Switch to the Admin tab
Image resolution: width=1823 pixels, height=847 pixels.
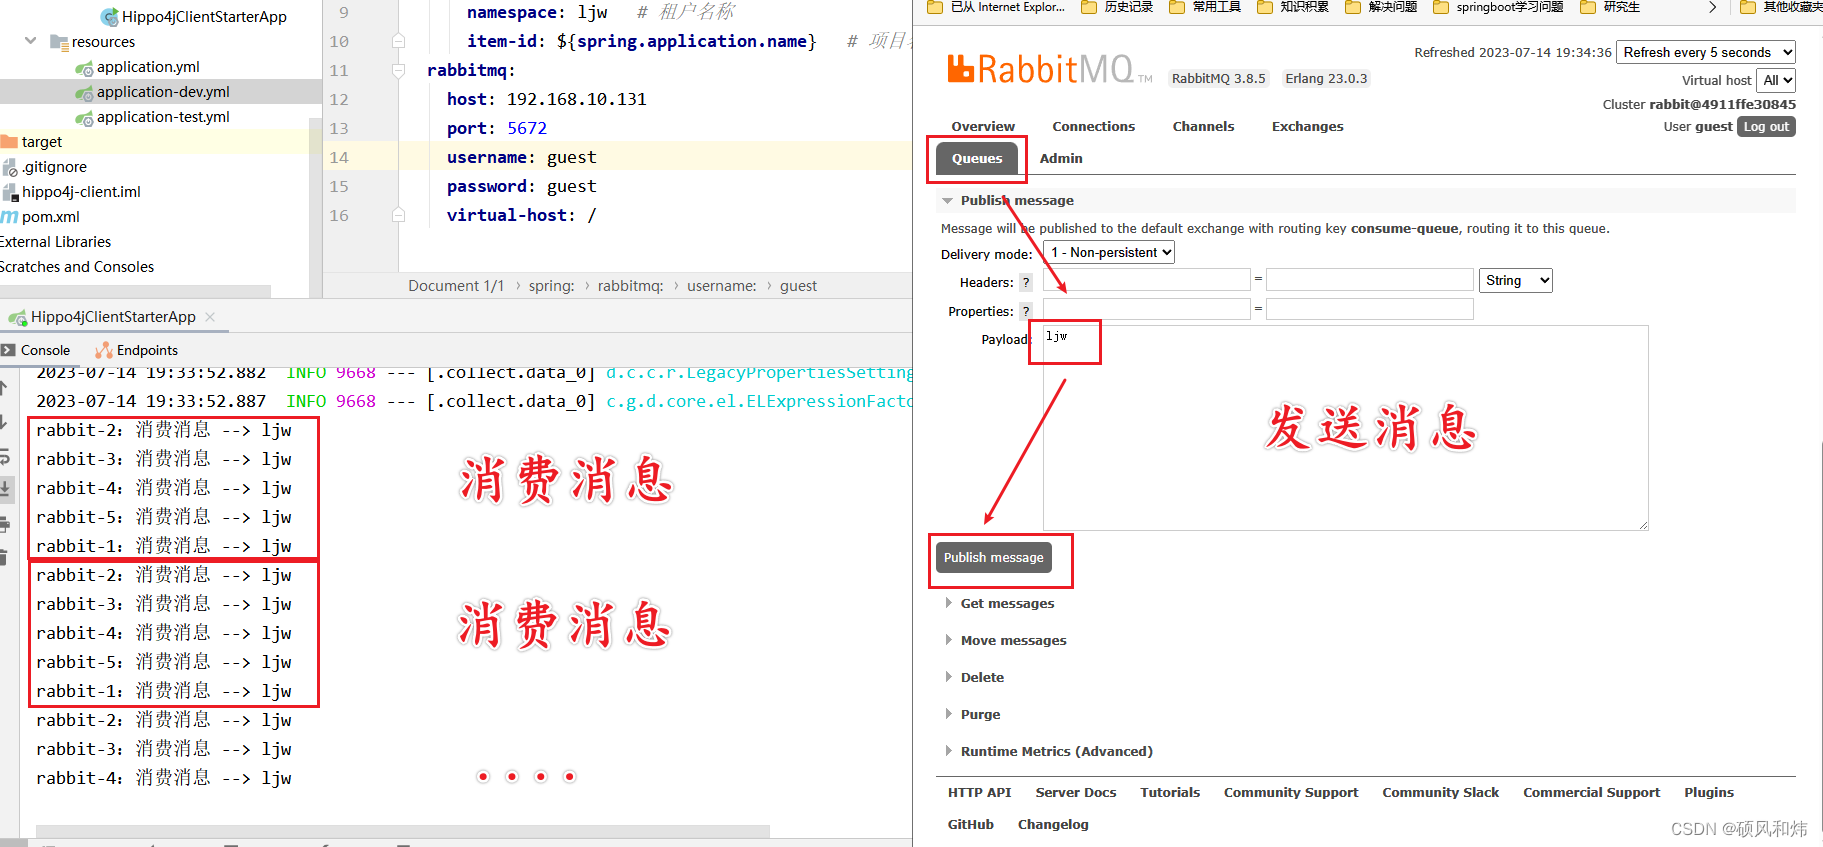(1061, 158)
